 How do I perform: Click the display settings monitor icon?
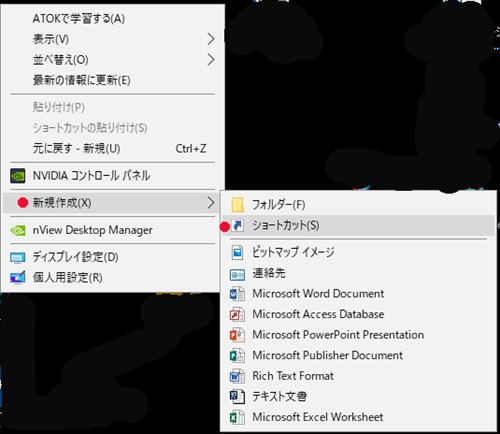18,257
